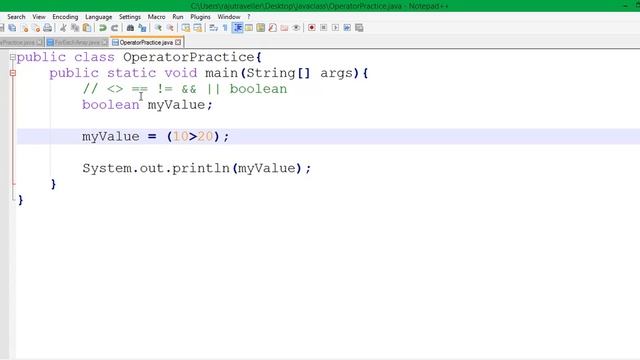The width and height of the screenshot is (640, 360).
Task: Start macro recording with red dot icon
Action: 312,28
